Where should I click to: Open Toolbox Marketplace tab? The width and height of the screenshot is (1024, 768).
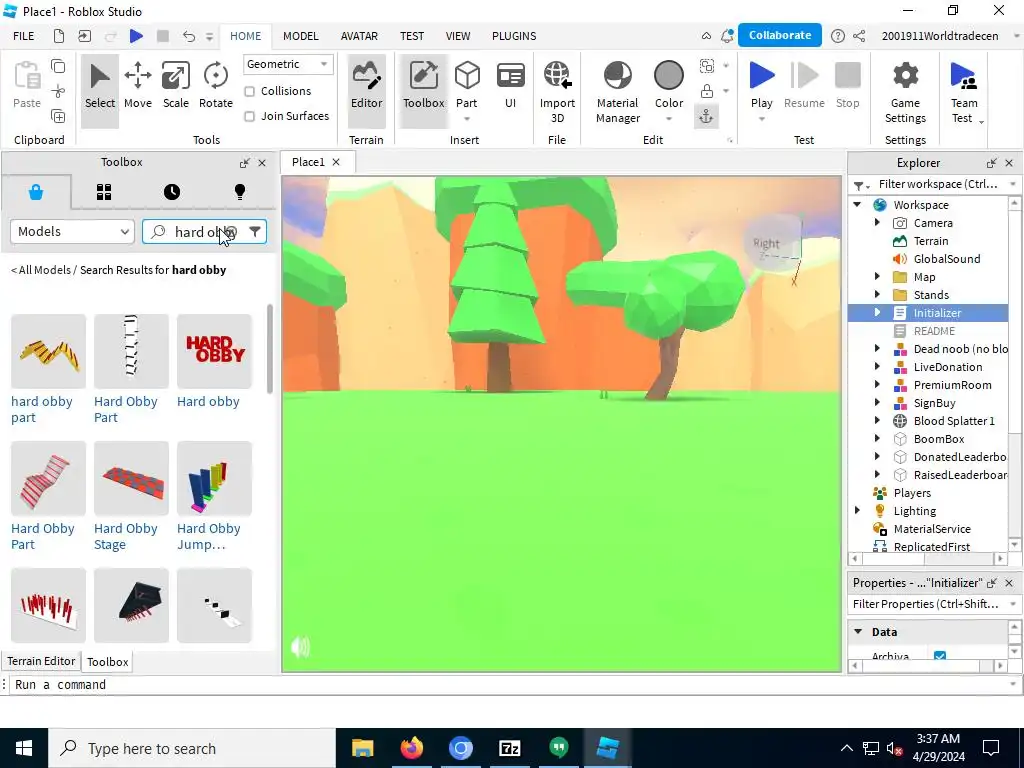[36, 192]
